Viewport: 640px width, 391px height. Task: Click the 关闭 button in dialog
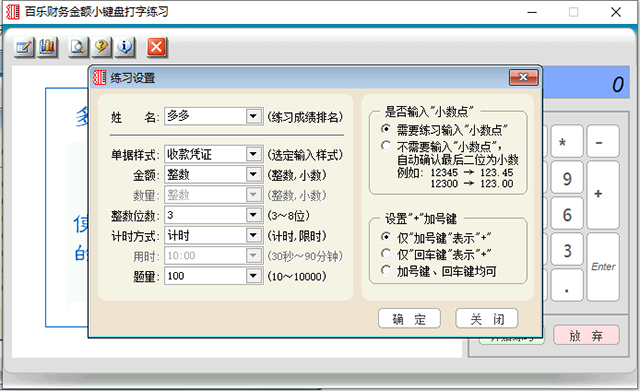(487, 318)
